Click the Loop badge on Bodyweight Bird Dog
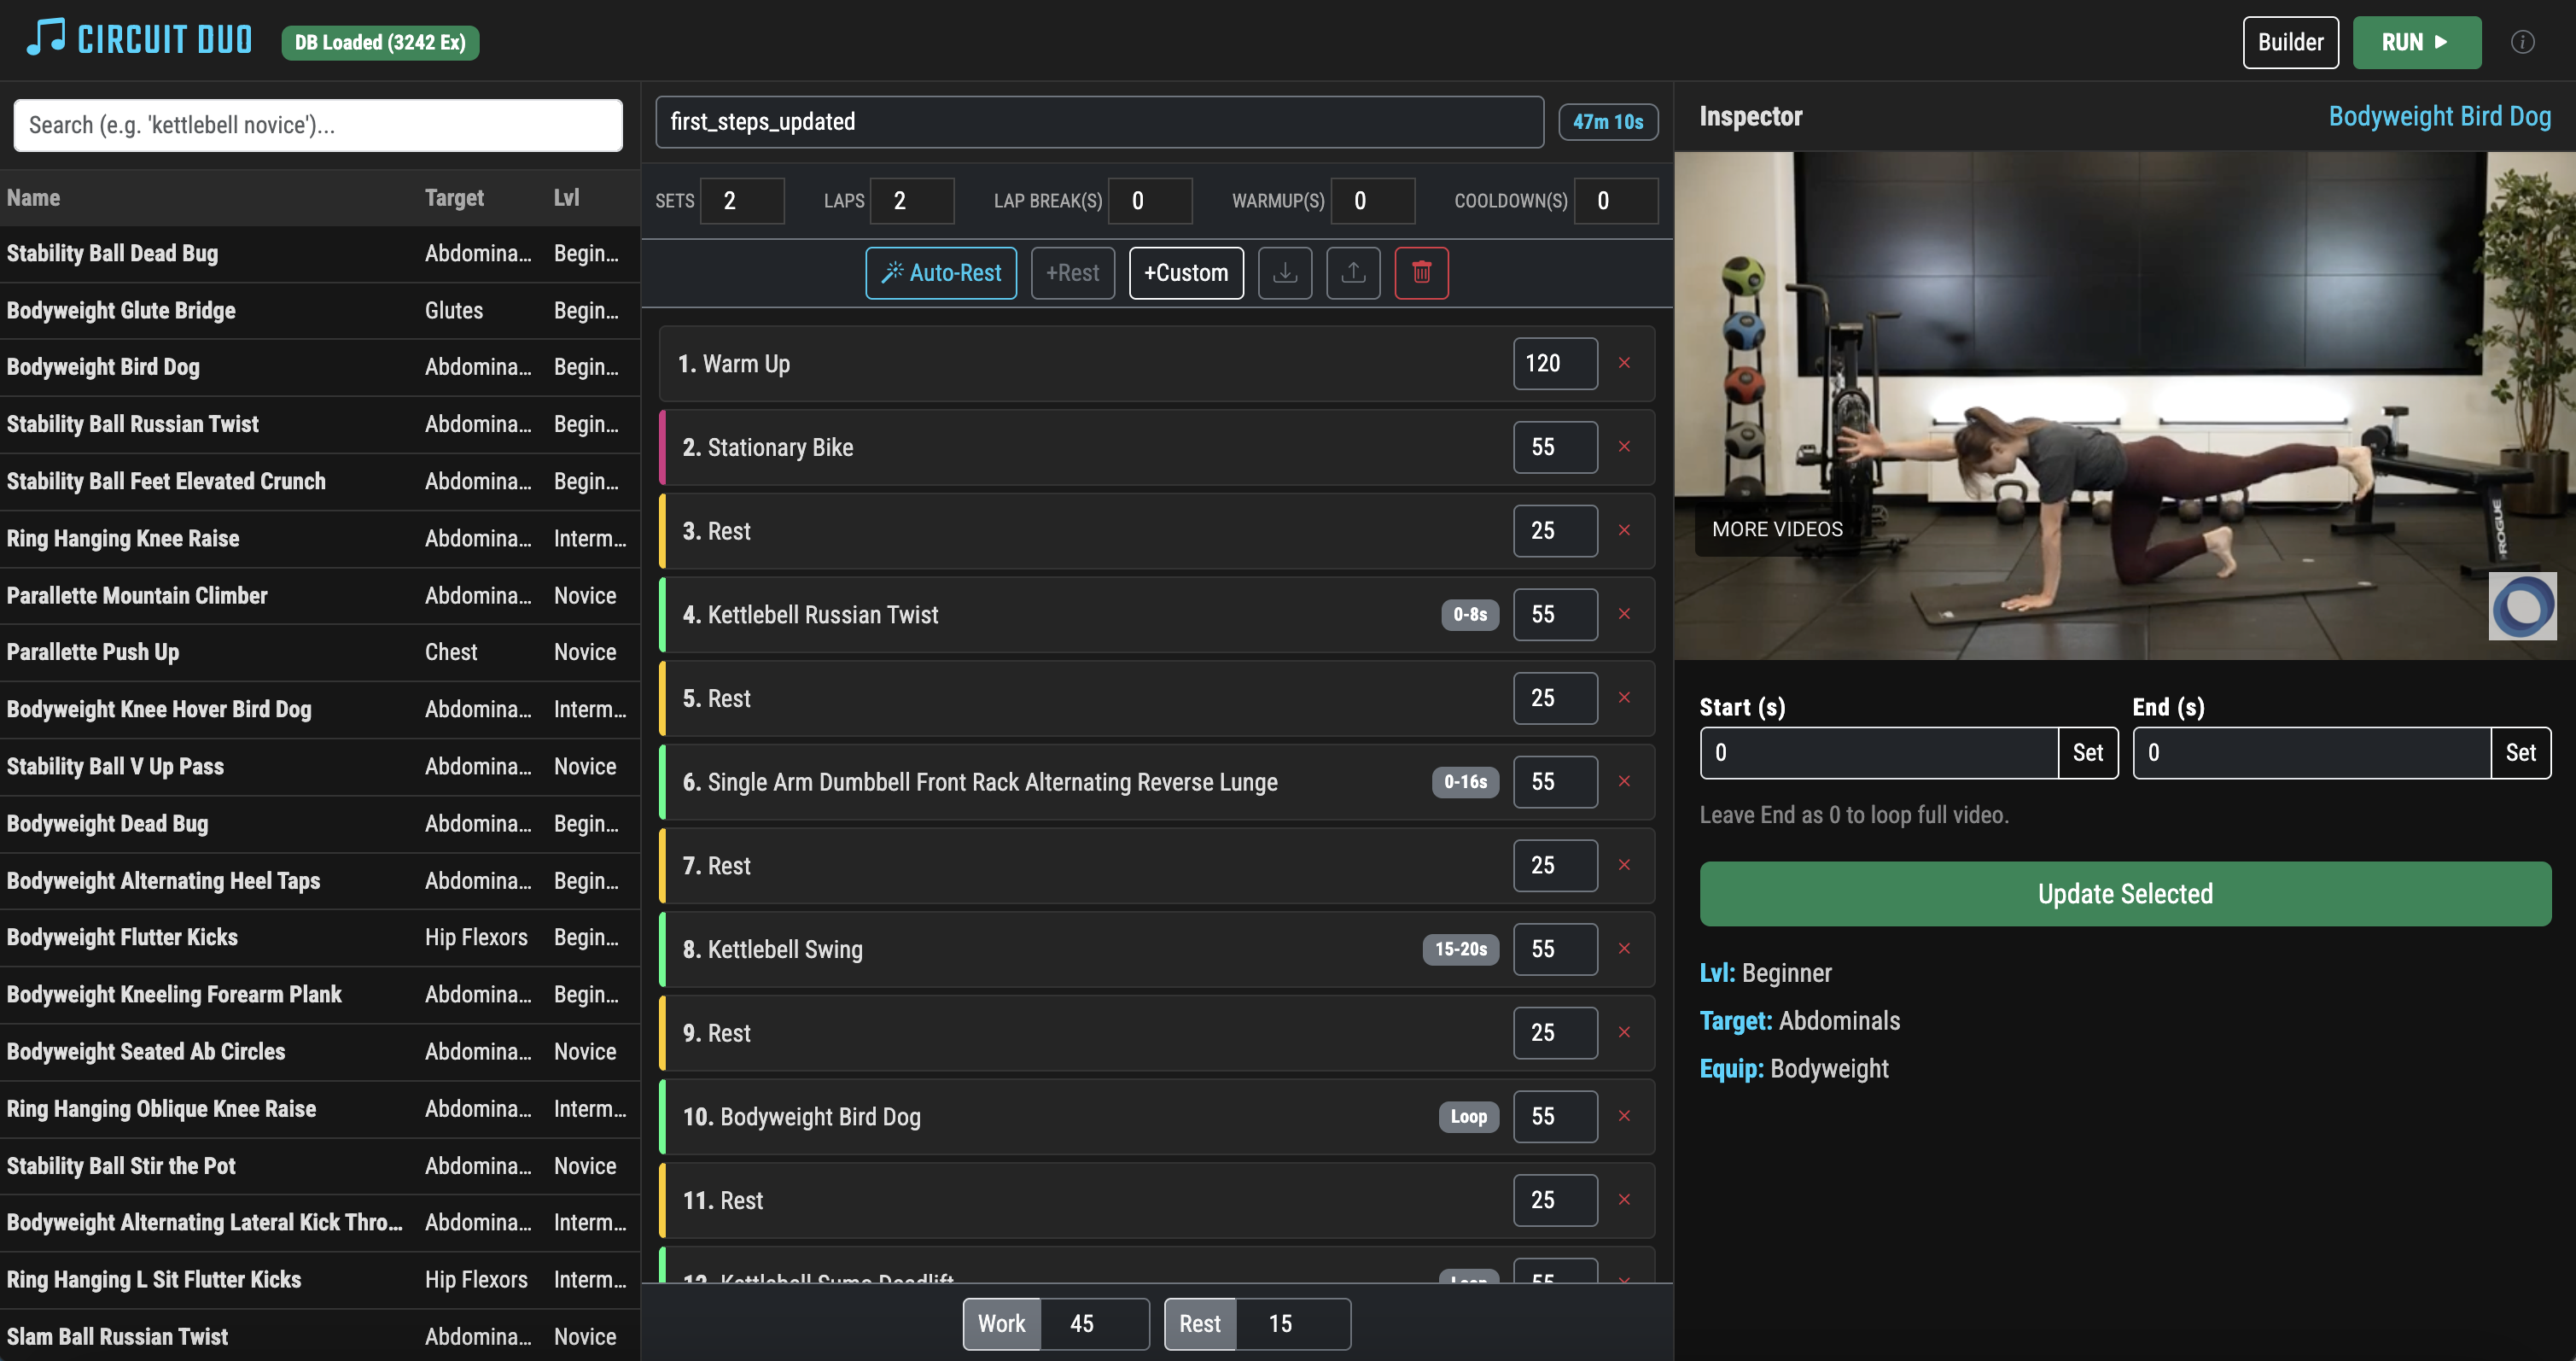The width and height of the screenshot is (2576, 1361). [1468, 1116]
